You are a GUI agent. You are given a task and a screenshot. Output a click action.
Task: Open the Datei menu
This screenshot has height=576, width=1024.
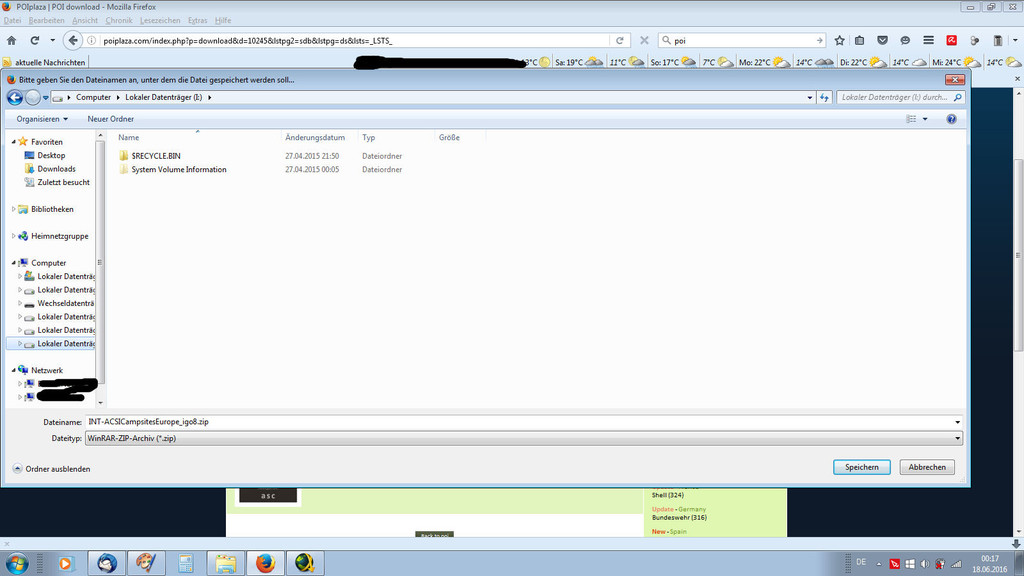tap(12, 20)
